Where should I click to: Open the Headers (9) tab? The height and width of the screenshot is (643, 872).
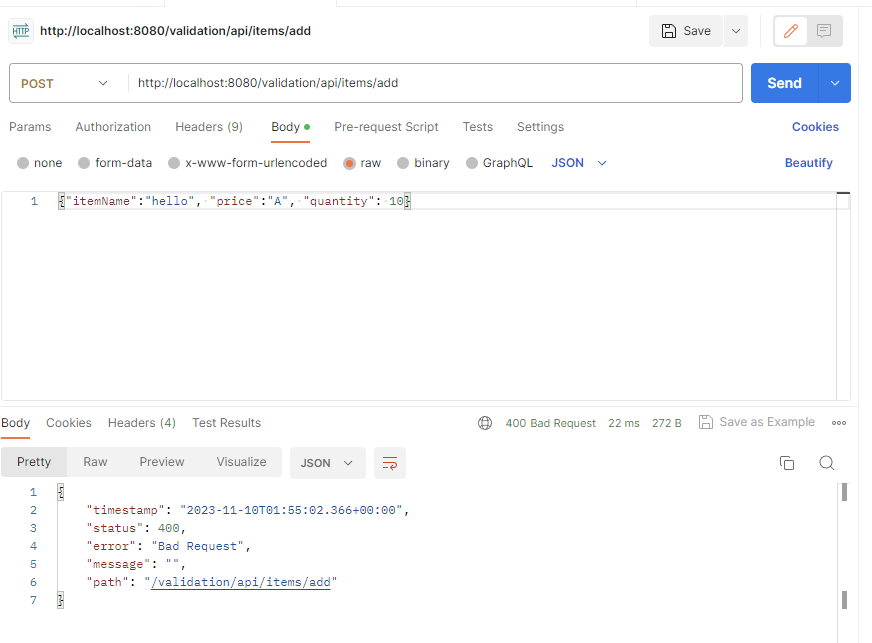coord(209,127)
